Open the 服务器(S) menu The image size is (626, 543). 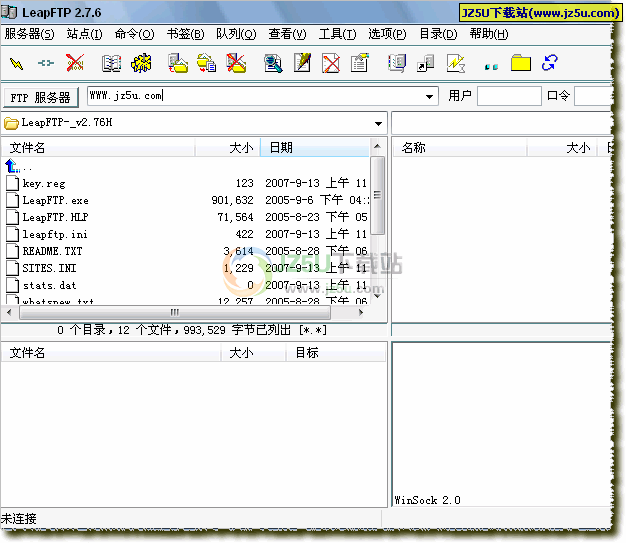[30, 34]
